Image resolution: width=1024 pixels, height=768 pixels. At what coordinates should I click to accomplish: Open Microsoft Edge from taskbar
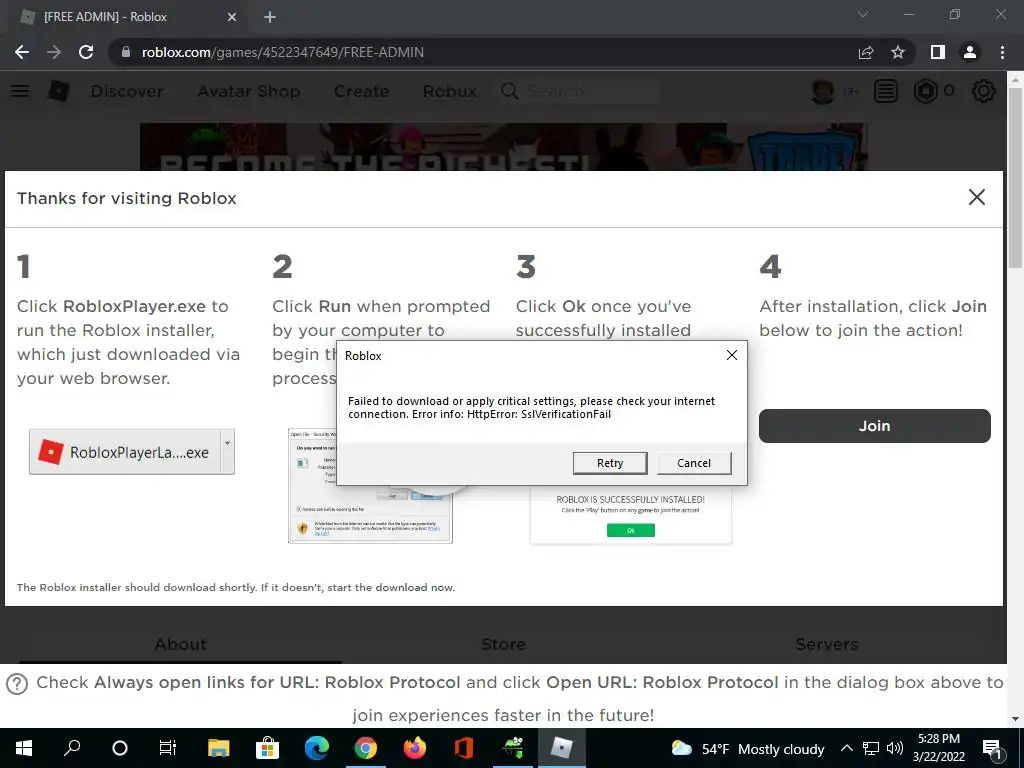pyautogui.click(x=317, y=748)
